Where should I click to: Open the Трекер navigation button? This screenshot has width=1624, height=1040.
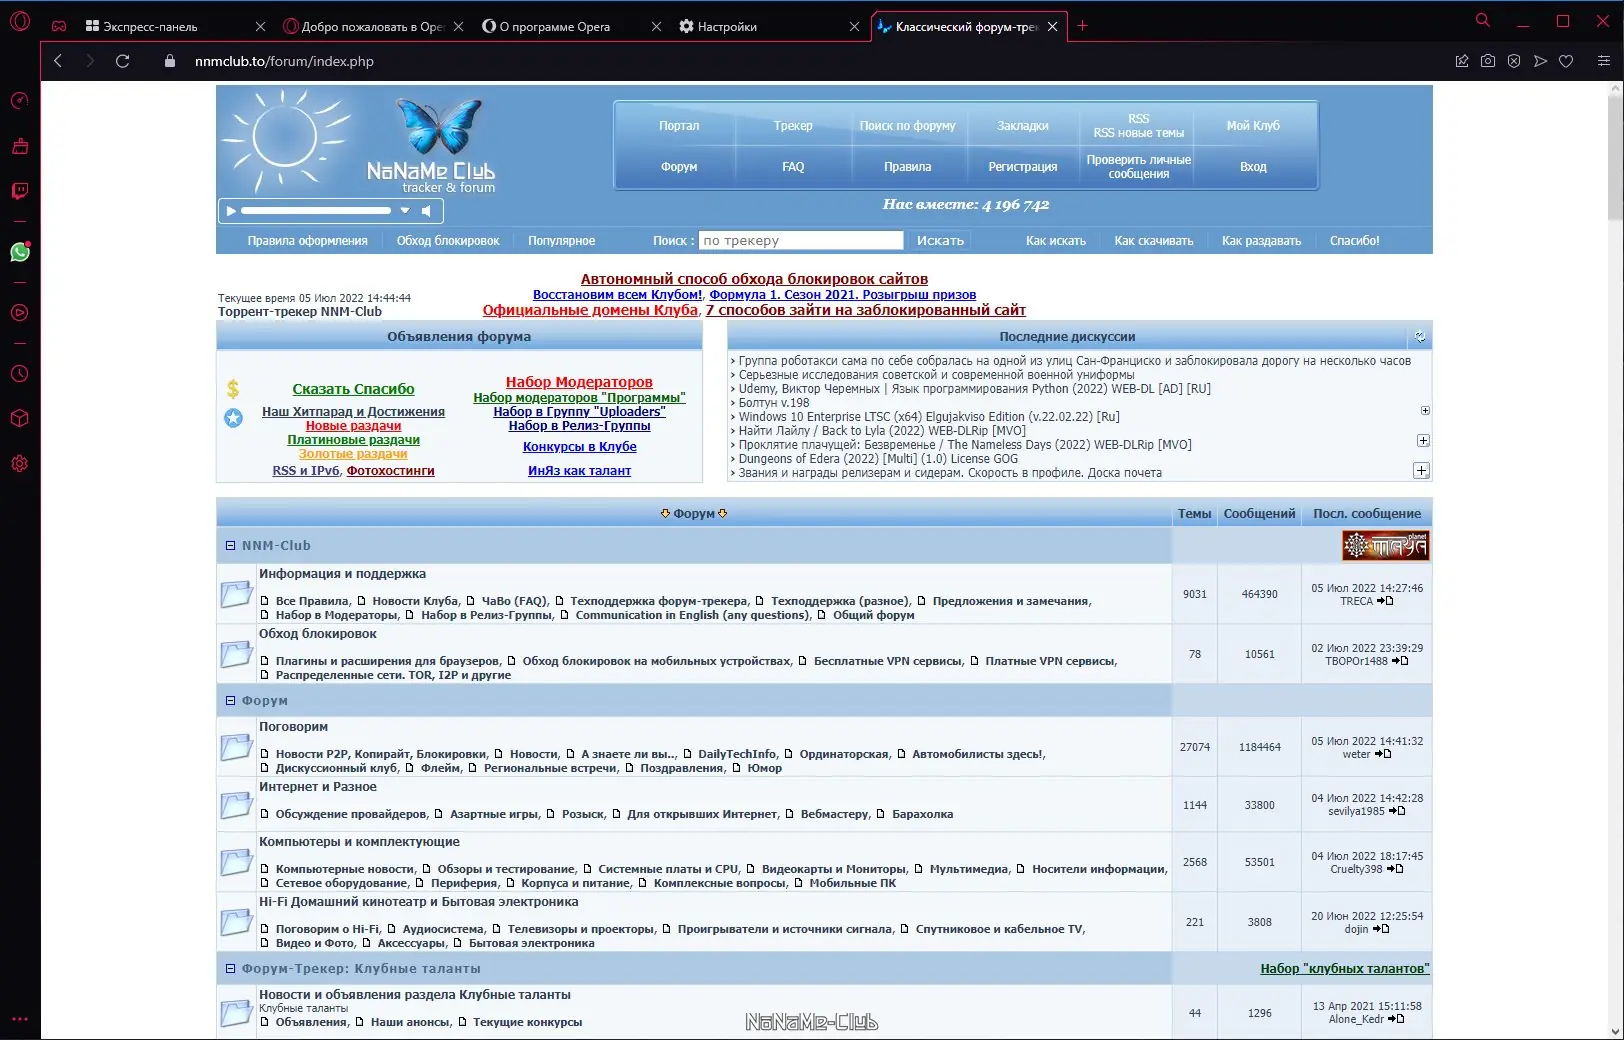[793, 126]
